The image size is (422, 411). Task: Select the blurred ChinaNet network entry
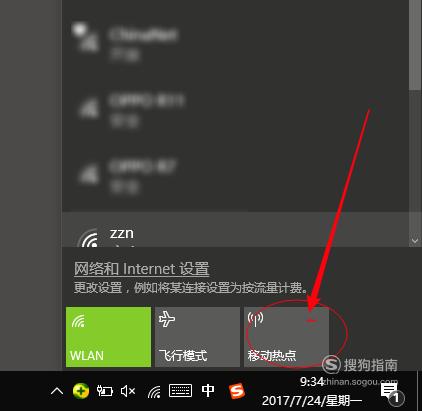235,43
